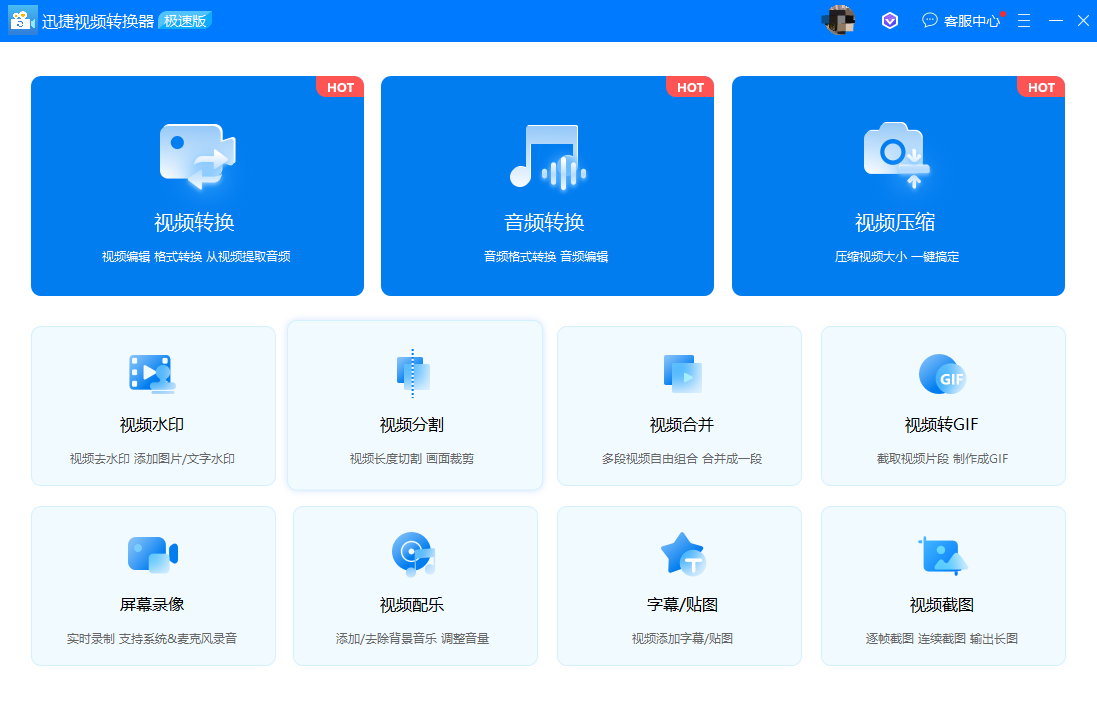
Task: Open the hamburger menu in title bar
Action: (1024, 20)
